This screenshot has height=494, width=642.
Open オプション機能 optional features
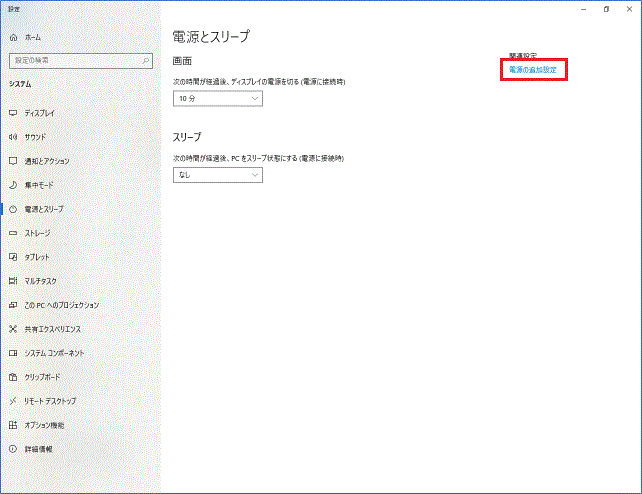(44, 425)
